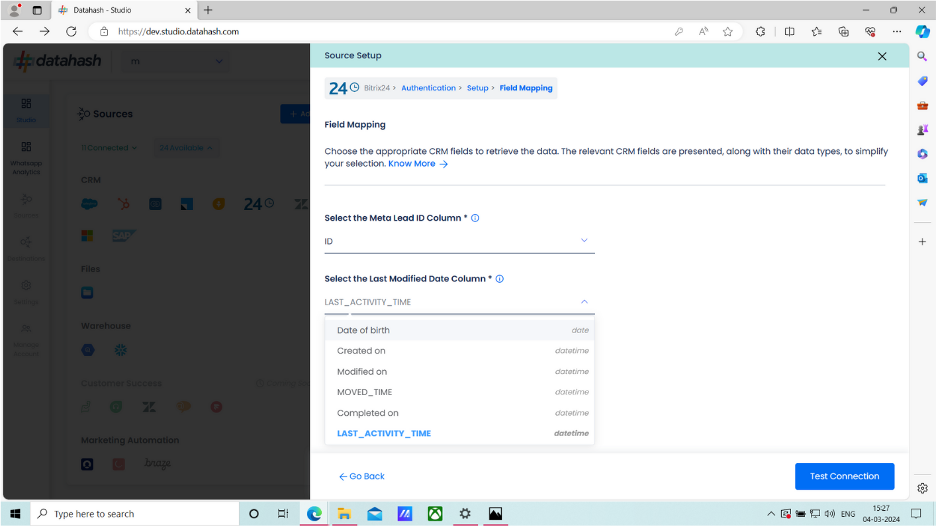Image resolution: width=936 pixels, height=526 pixels.
Task: Open Settings gear on the taskbar
Action: (x=465, y=513)
